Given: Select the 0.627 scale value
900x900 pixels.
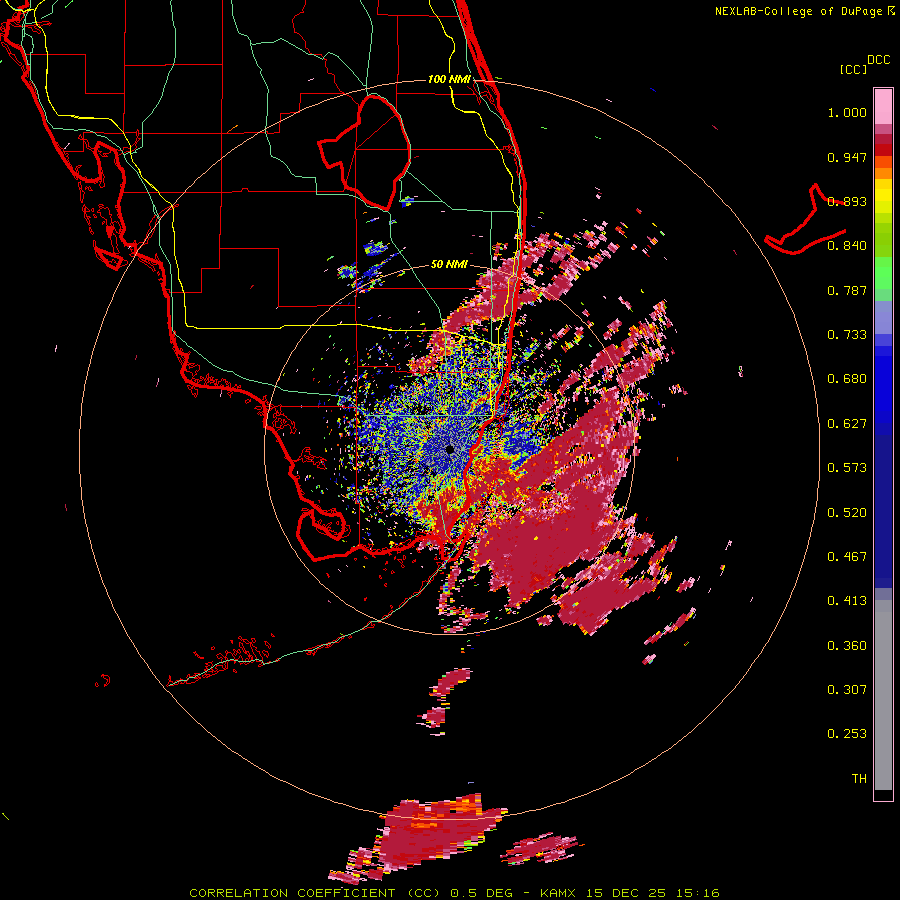Looking at the screenshot, I should pyautogui.click(x=847, y=424).
